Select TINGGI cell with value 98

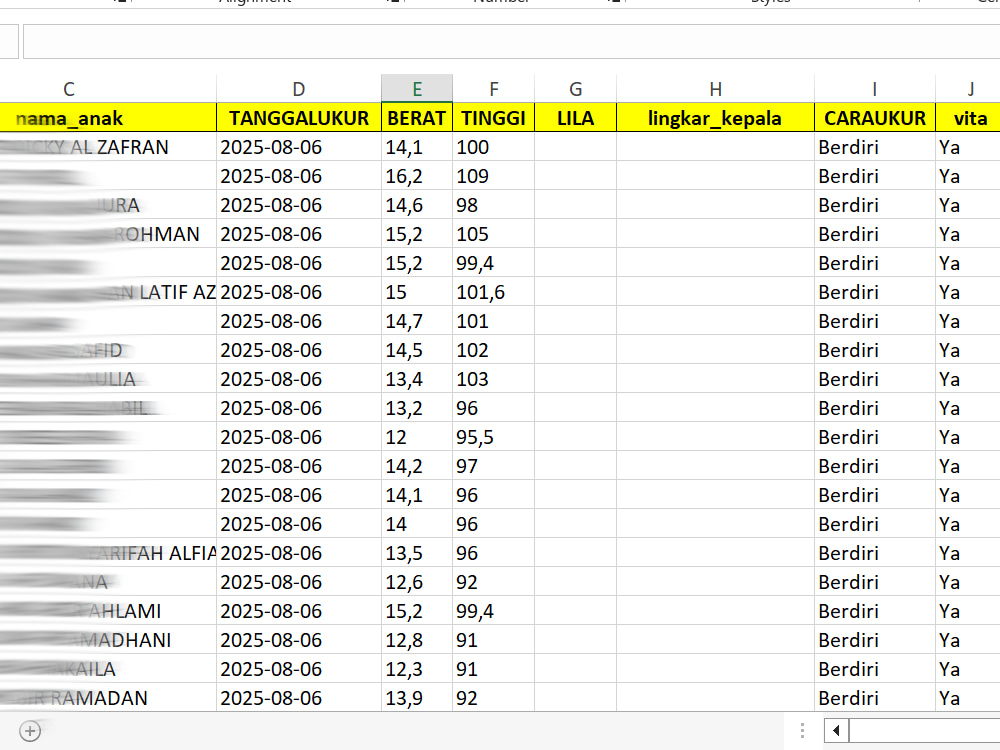coord(494,205)
